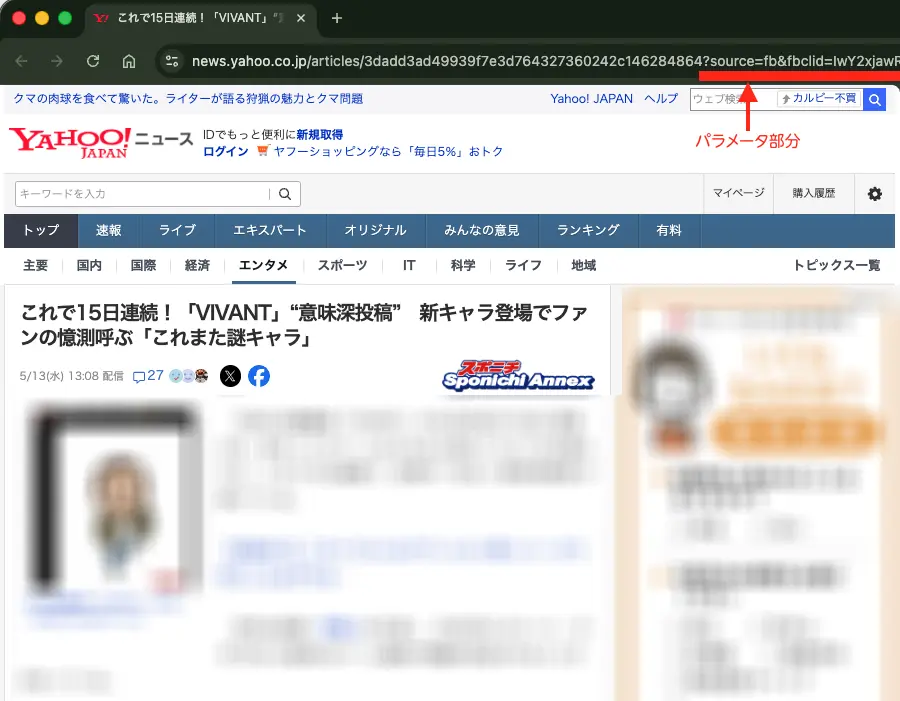
Task: Click the 新規取得 ID link
Action: tap(320, 135)
